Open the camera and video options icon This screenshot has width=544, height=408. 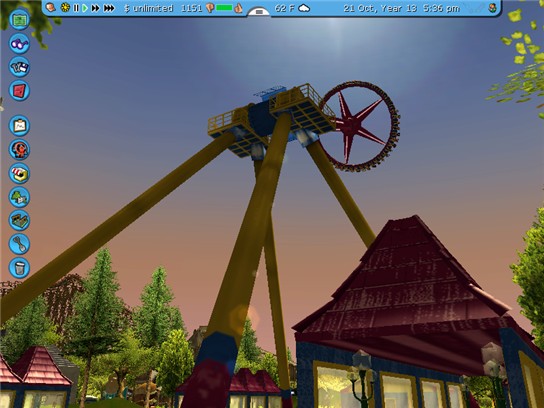tap(19, 67)
